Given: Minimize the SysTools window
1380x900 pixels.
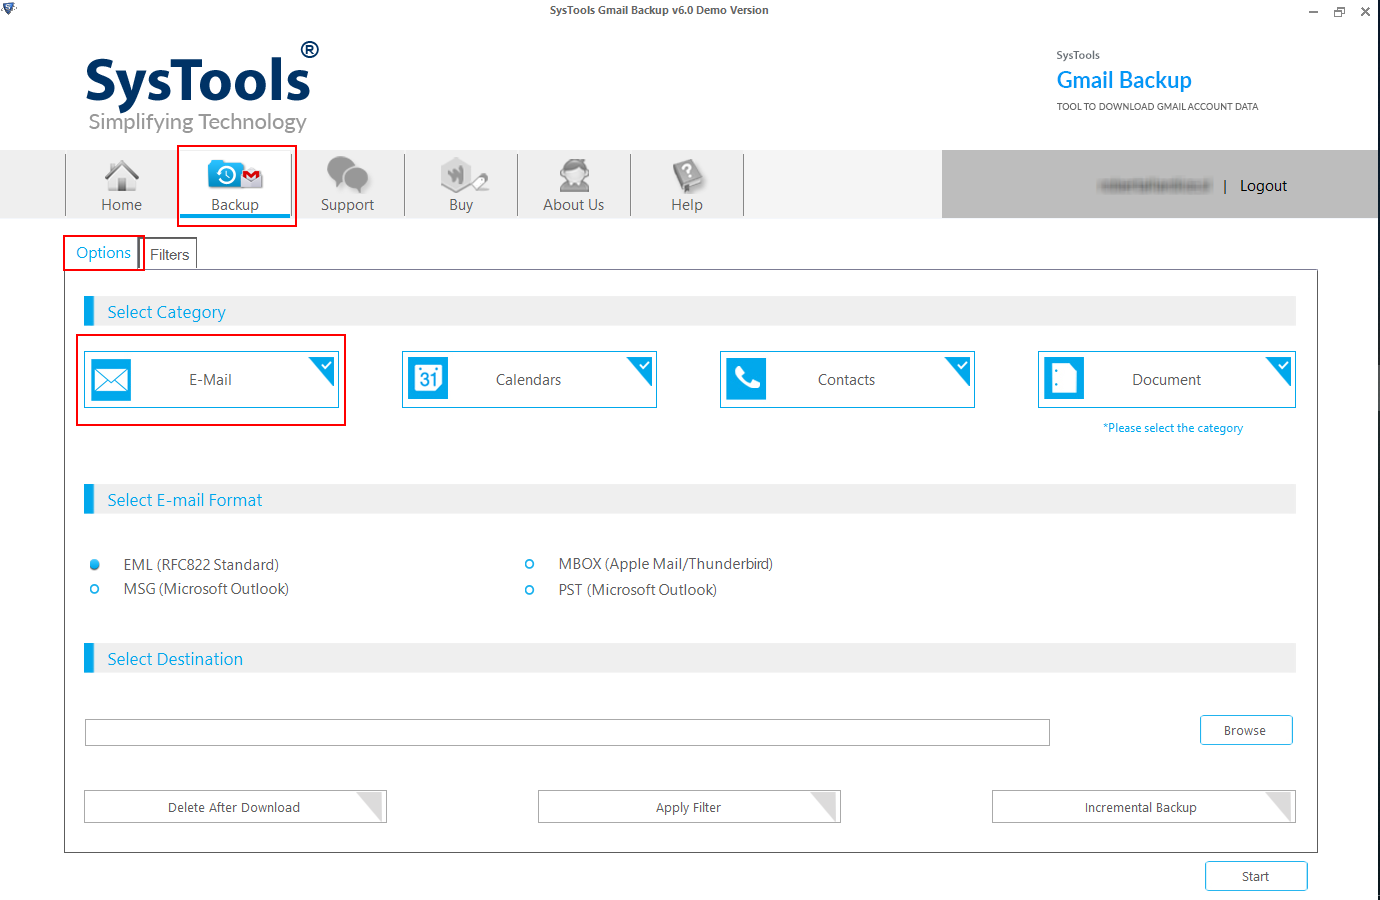Looking at the screenshot, I should (x=1313, y=12).
